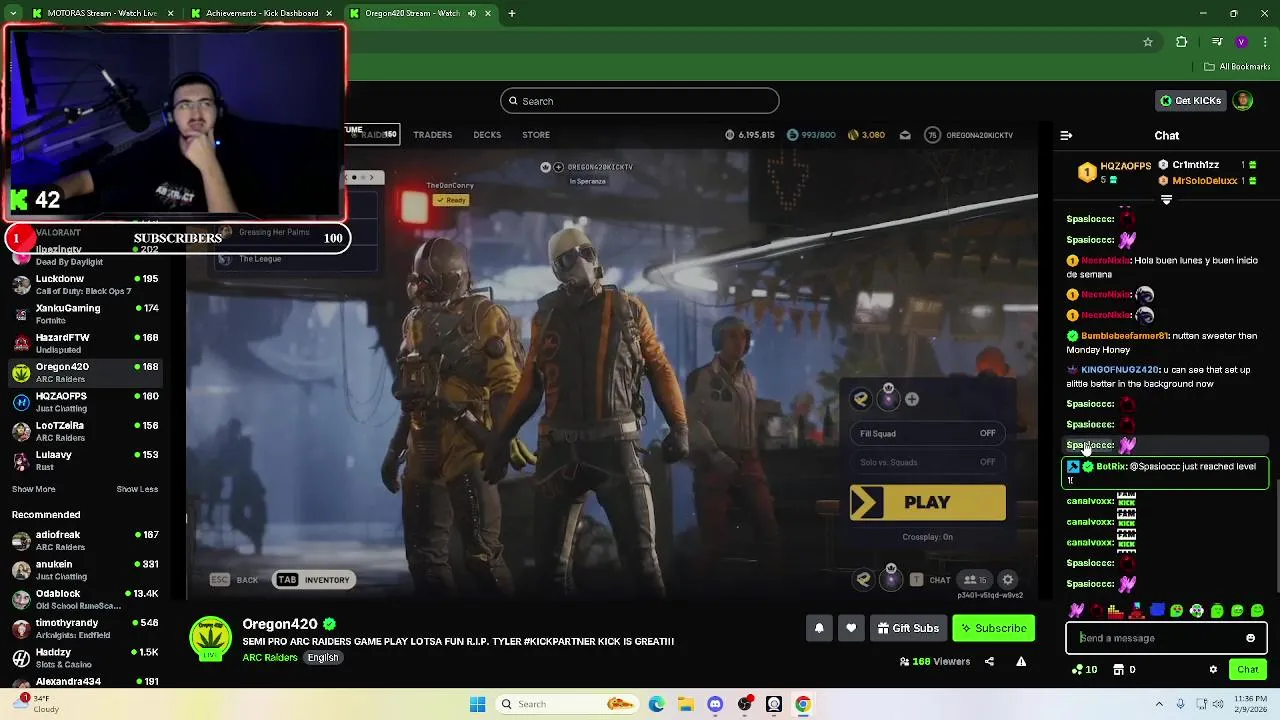Open HQZAOFPS channel in sidebar

(85, 402)
